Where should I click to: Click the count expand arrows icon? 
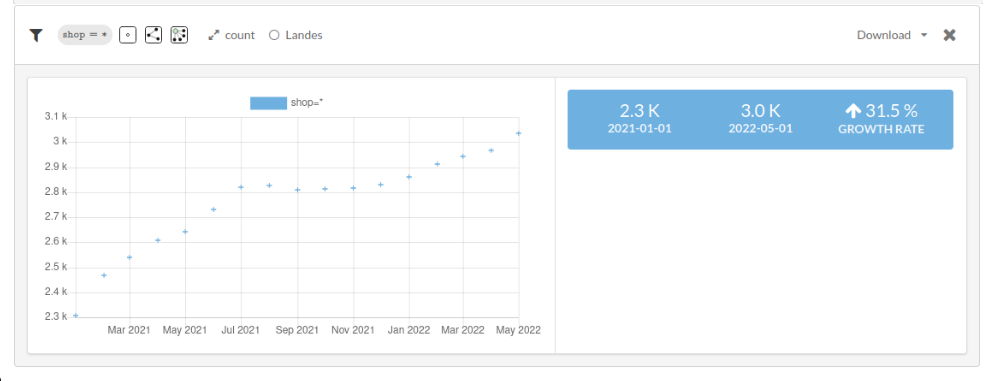(213, 36)
